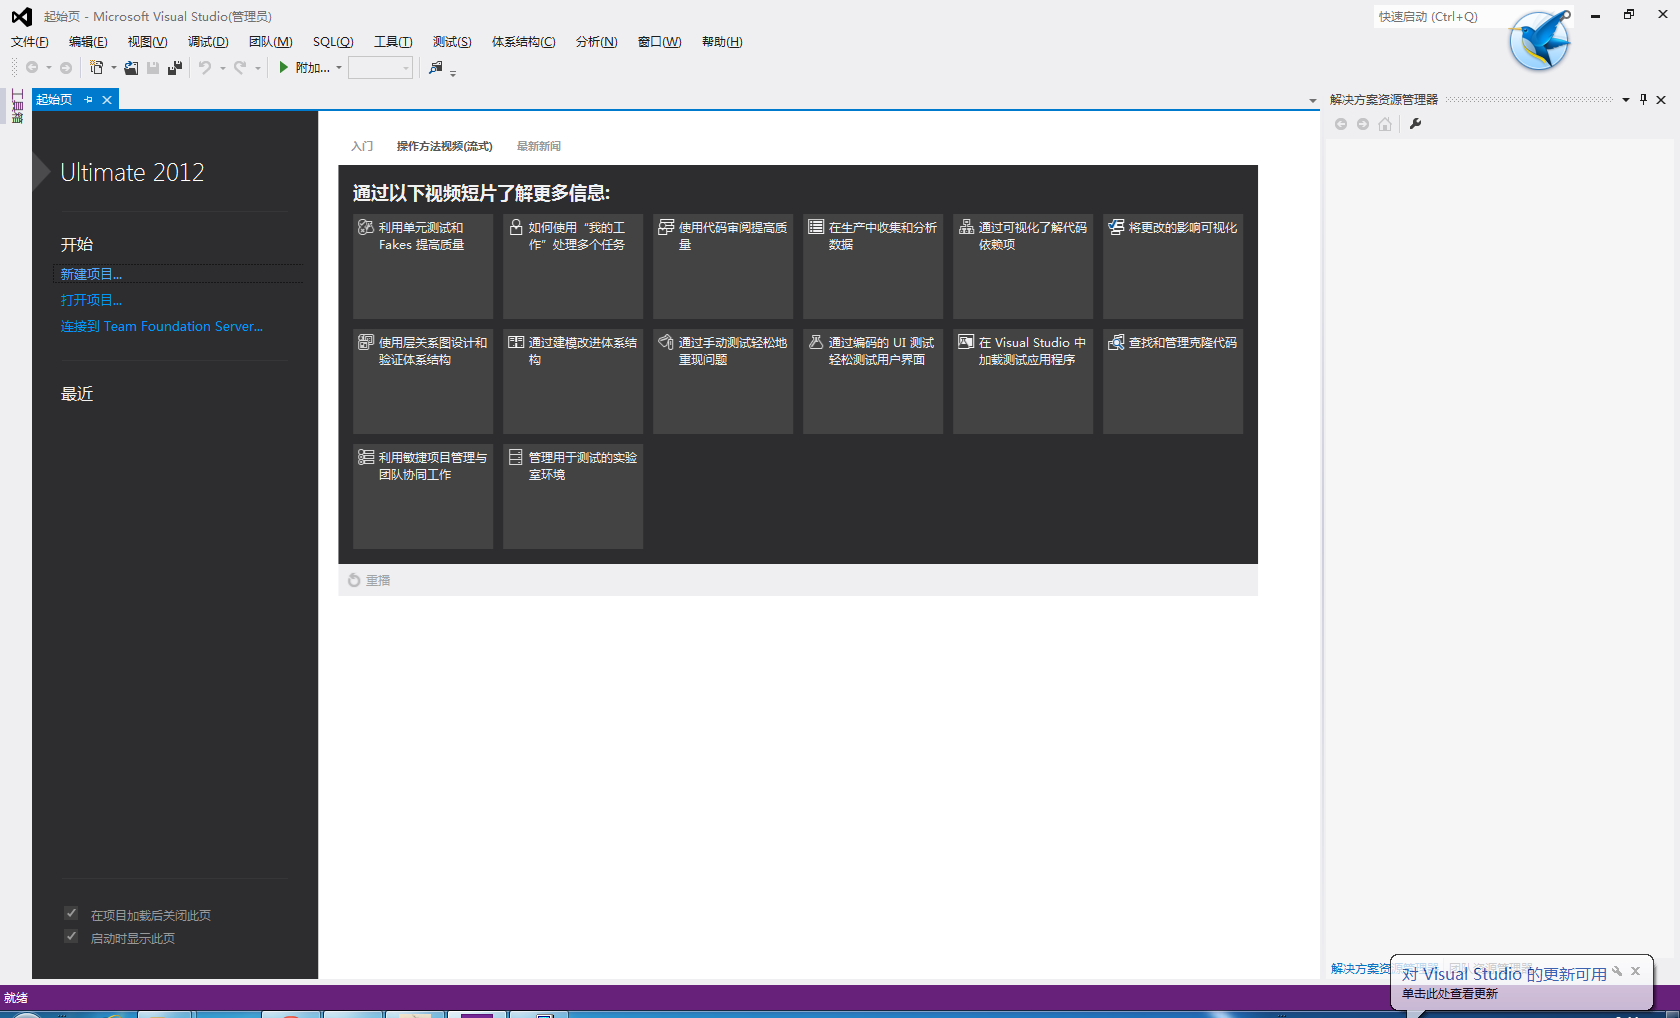The width and height of the screenshot is (1680, 1018).
Task: Pin the 起始页 tab
Action: pyautogui.click(x=88, y=100)
